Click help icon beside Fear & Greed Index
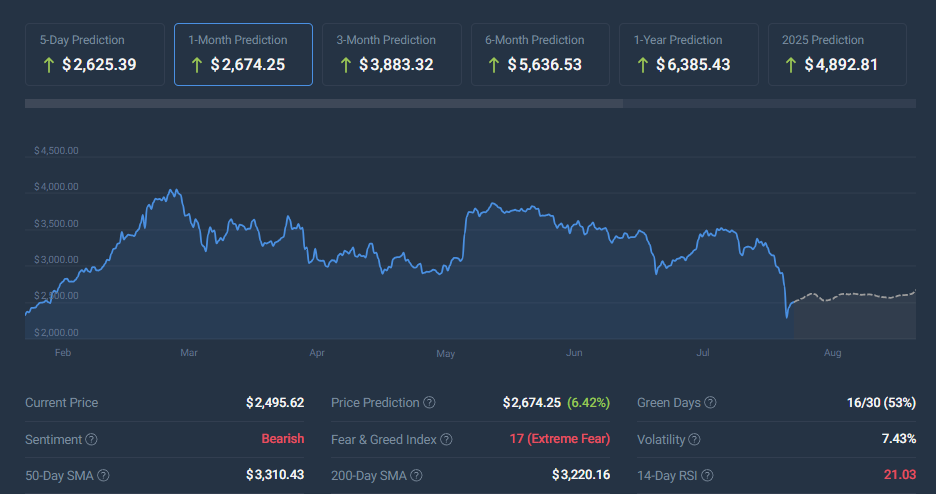Image resolution: width=936 pixels, height=494 pixels. [x=446, y=439]
